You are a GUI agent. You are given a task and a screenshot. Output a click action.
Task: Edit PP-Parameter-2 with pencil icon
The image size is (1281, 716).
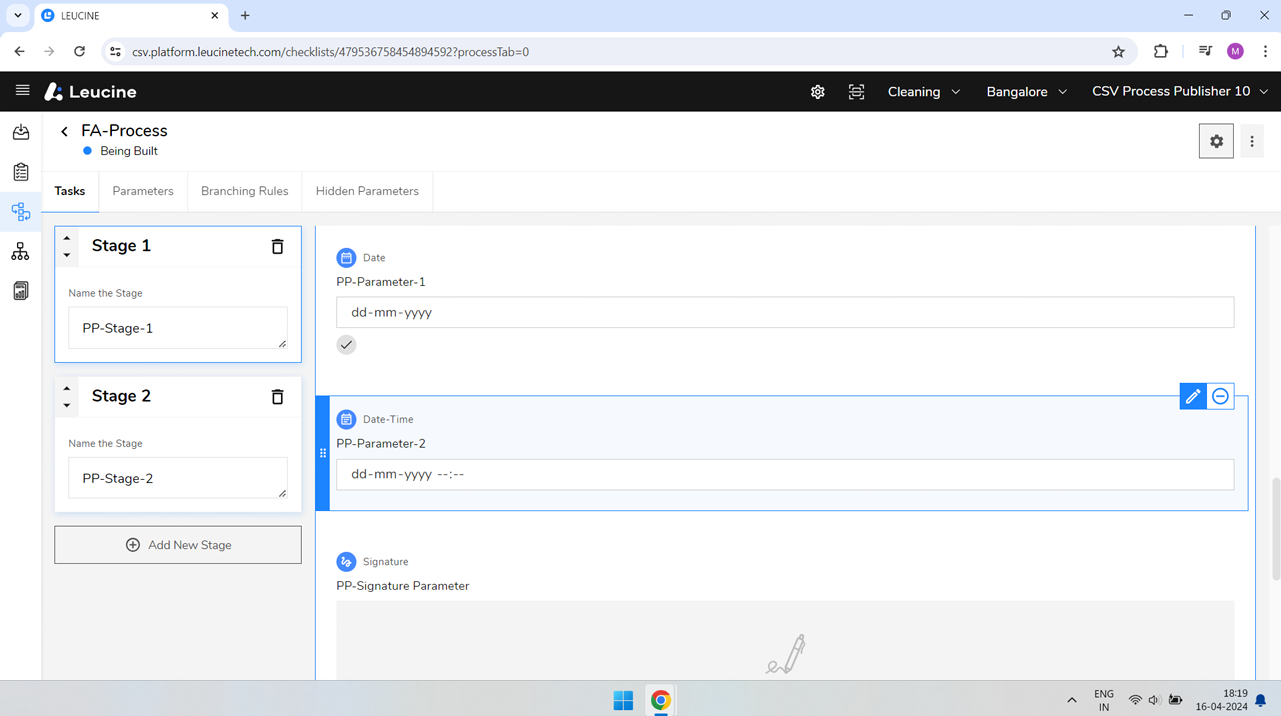tap(1193, 396)
